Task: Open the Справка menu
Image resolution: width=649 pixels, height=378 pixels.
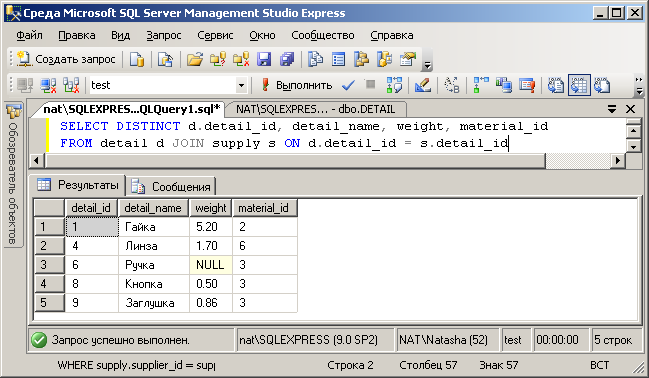Action: pyautogui.click(x=392, y=36)
